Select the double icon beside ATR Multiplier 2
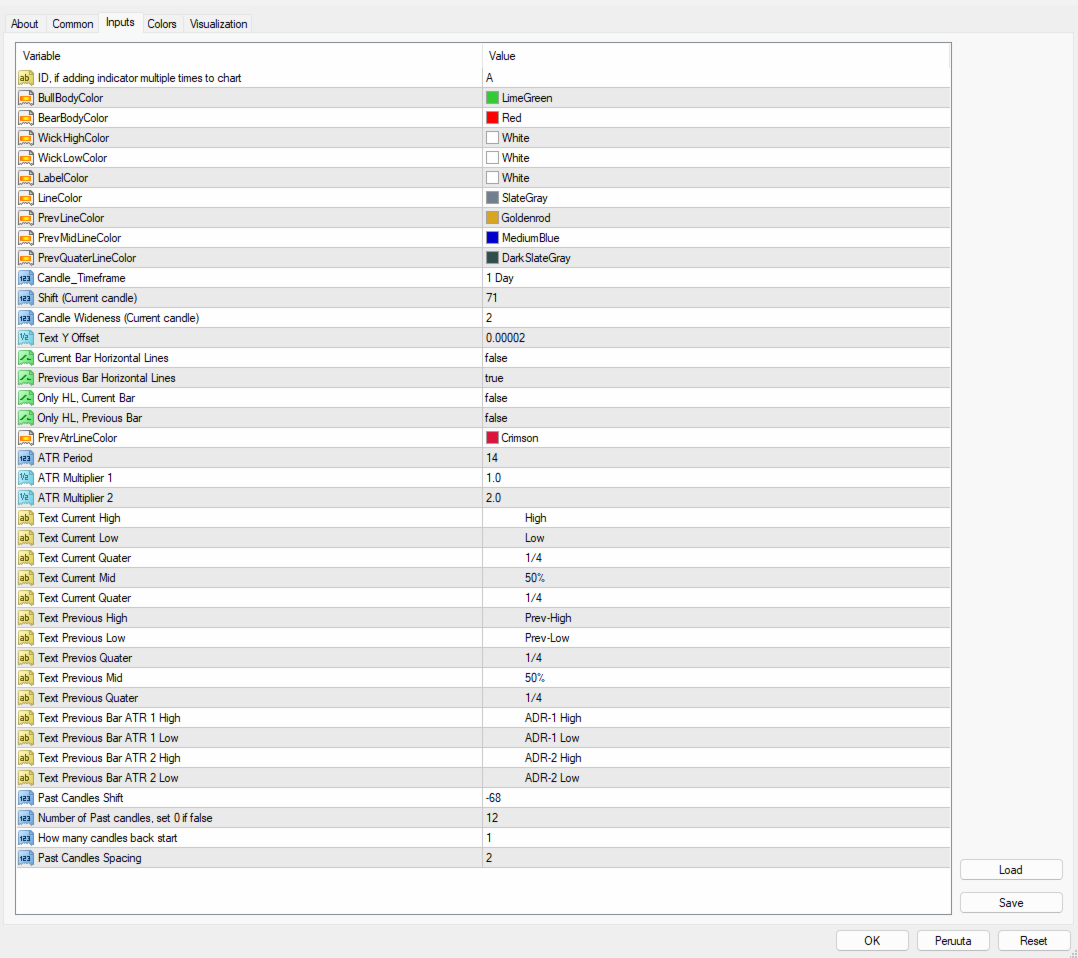Image resolution: width=1078 pixels, height=958 pixels. click(25, 497)
